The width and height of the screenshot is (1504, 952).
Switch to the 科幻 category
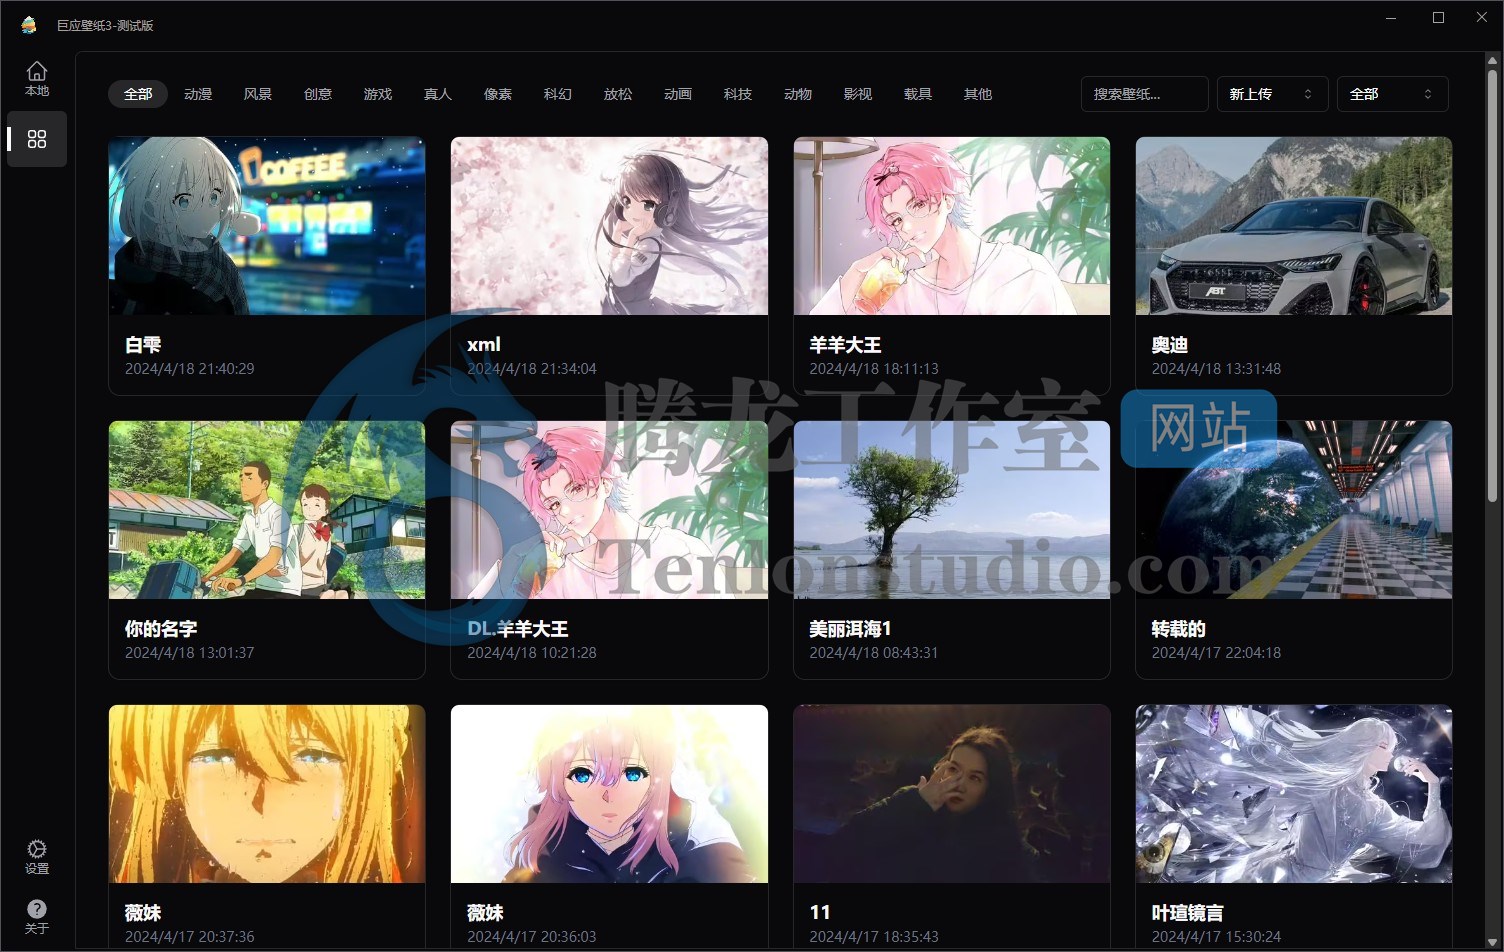tap(558, 94)
